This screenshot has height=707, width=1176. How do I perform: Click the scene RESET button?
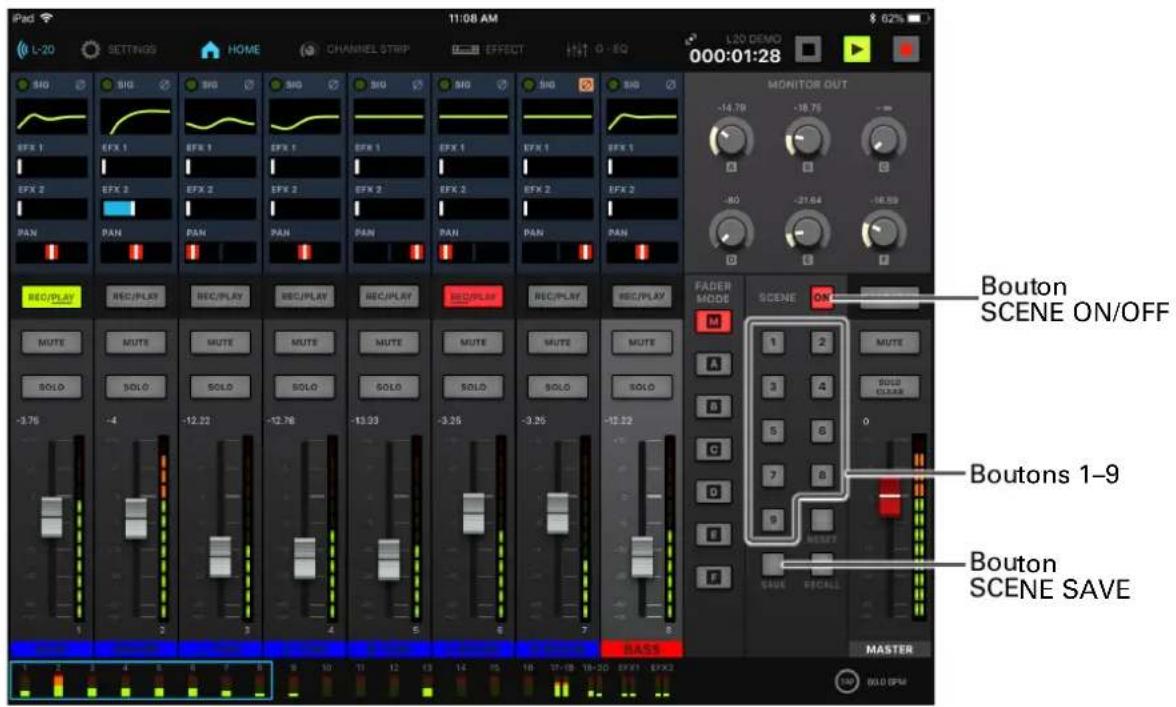(822, 520)
